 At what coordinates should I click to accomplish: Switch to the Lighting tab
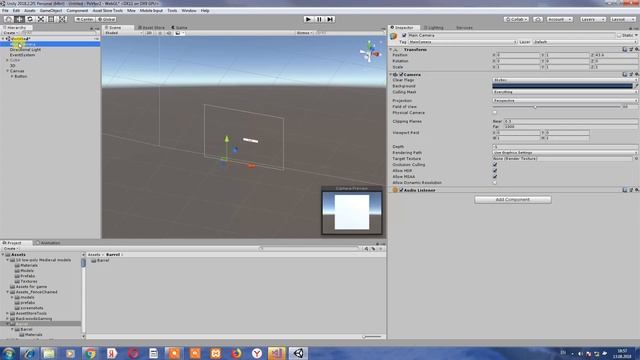(x=433, y=27)
